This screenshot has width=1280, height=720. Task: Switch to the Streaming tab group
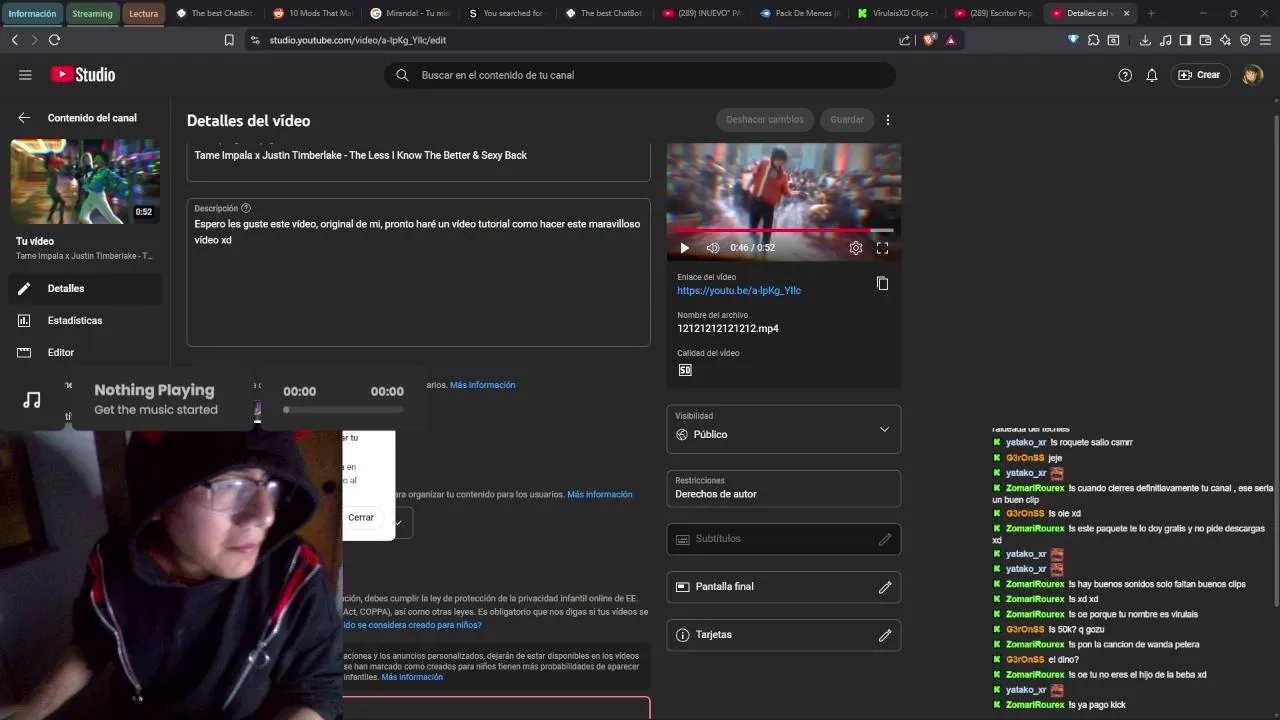tap(92, 14)
